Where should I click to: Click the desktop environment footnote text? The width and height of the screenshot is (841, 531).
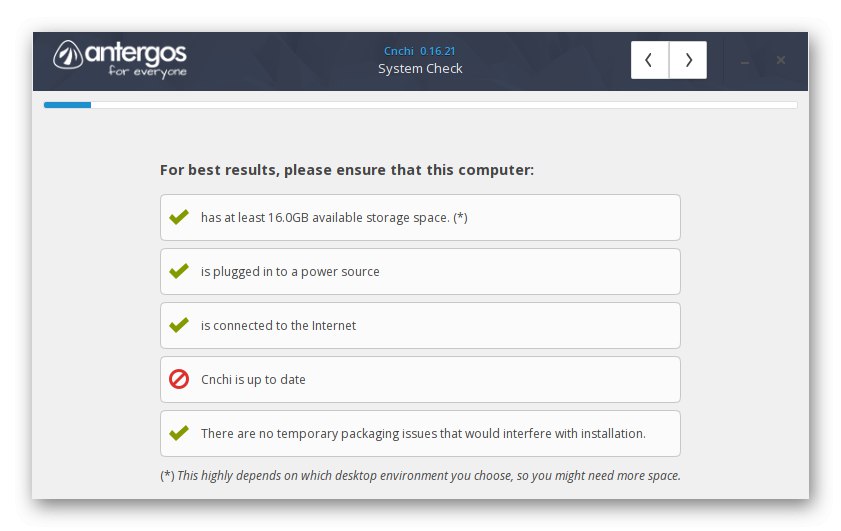pos(420,475)
